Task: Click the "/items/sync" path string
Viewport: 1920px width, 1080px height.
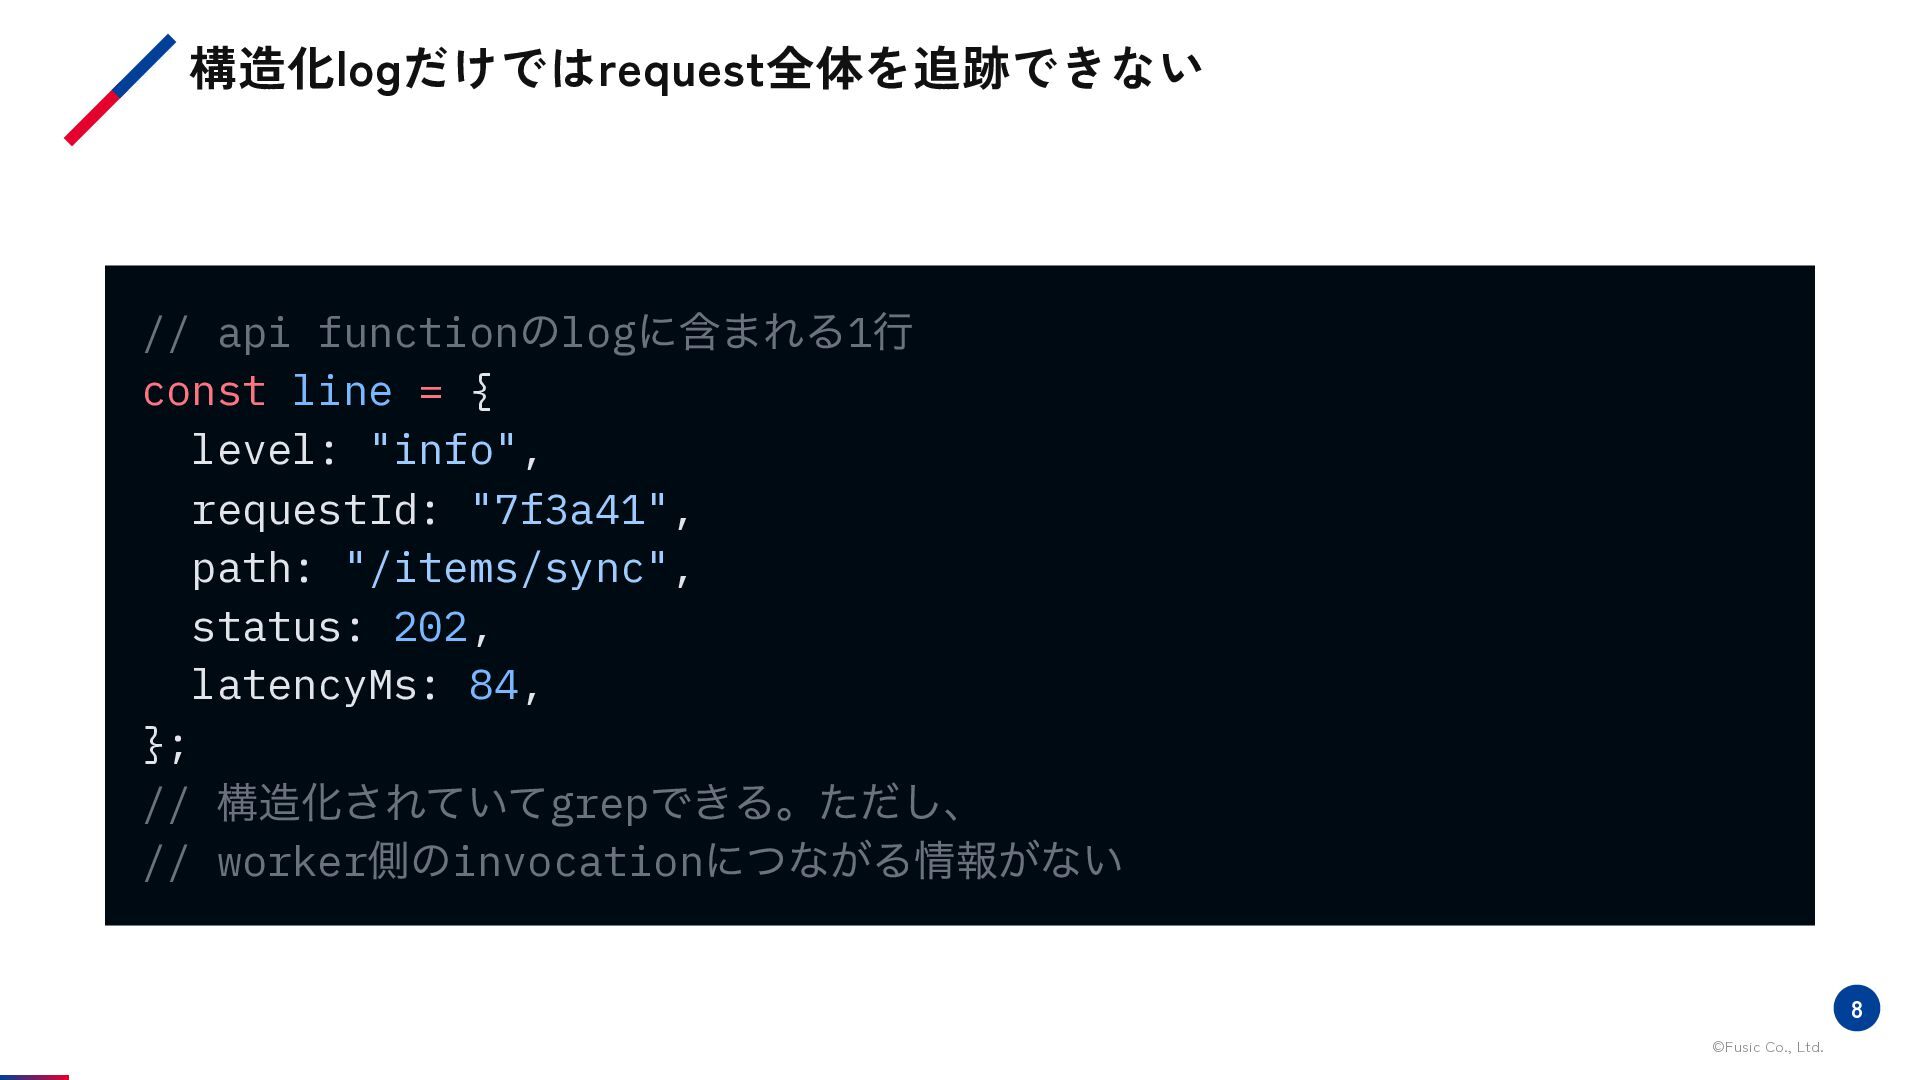Action: point(505,568)
